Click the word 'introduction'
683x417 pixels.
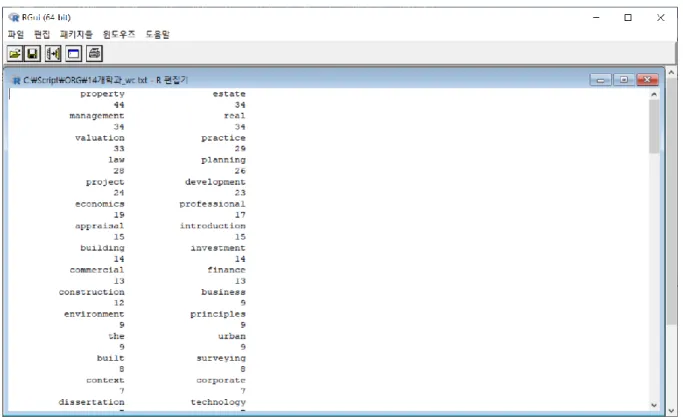pyautogui.click(x=213, y=226)
